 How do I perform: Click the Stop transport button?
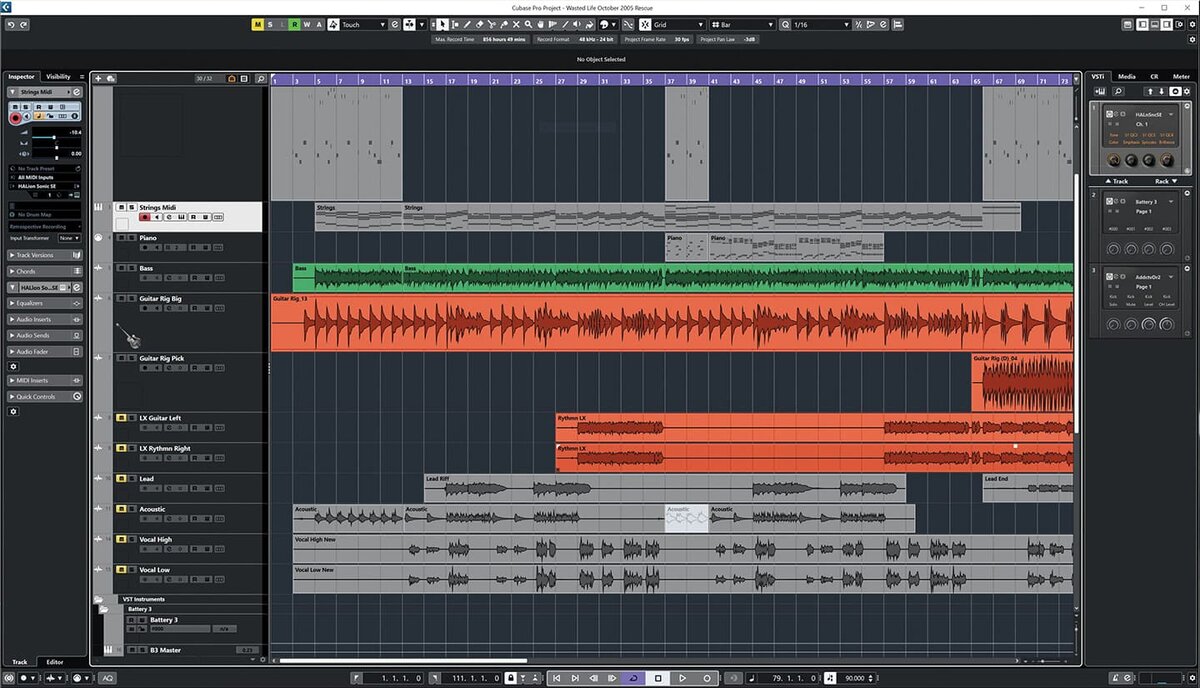click(658, 678)
